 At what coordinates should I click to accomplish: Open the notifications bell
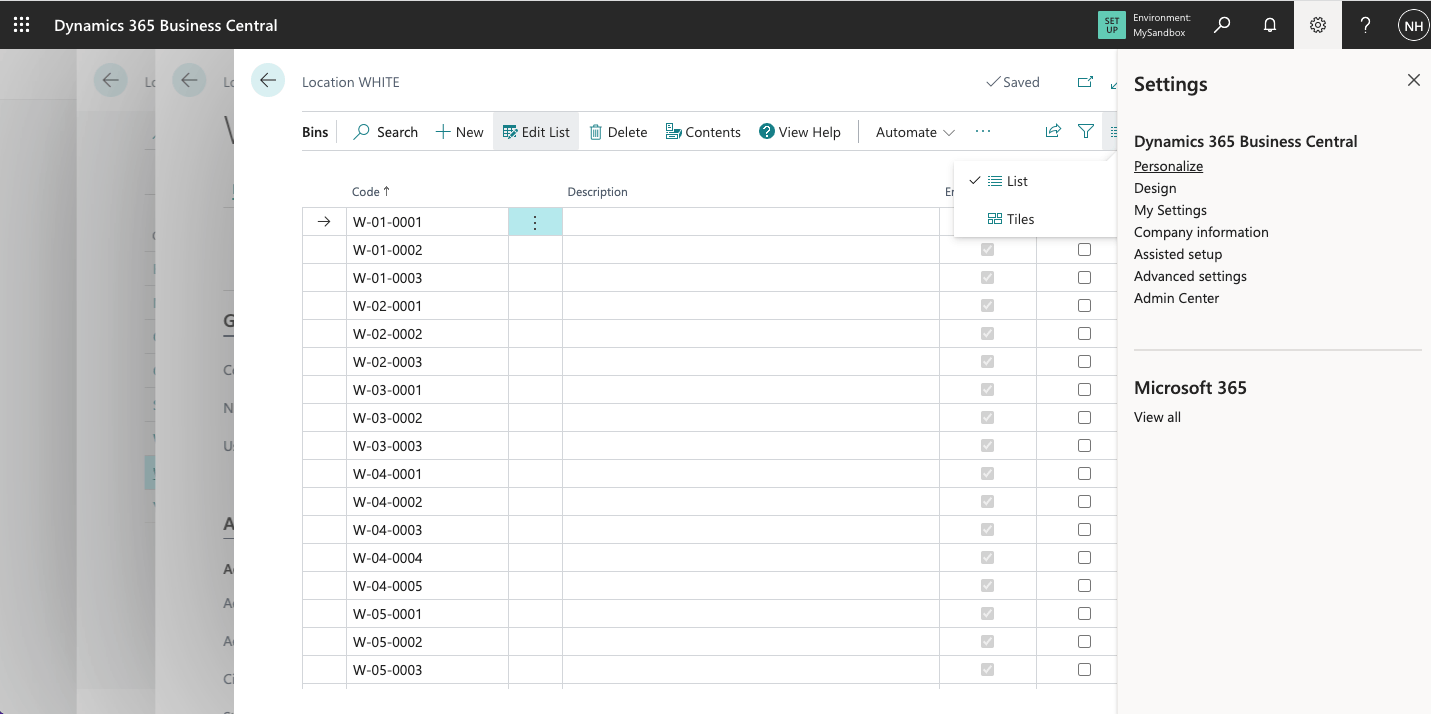tap(1270, 25)
